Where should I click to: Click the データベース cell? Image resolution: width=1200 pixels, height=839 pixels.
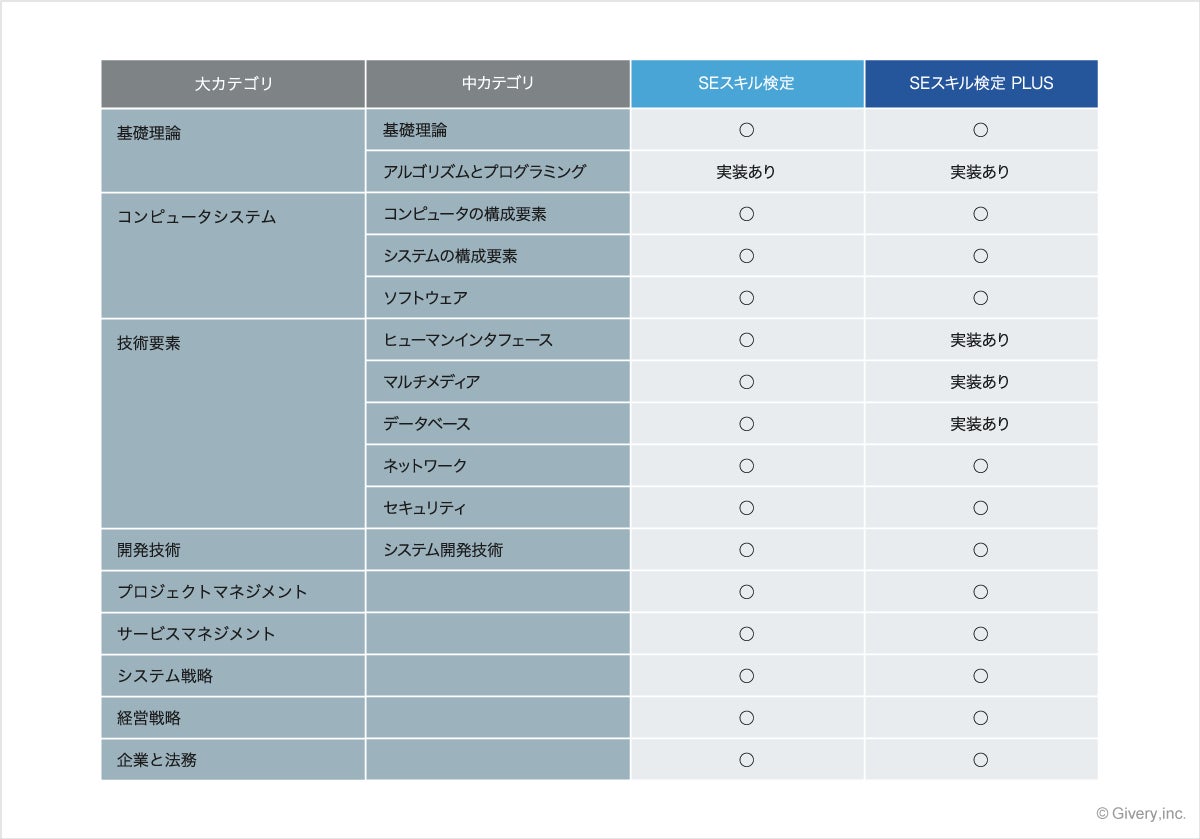click(x=498, y=424)
